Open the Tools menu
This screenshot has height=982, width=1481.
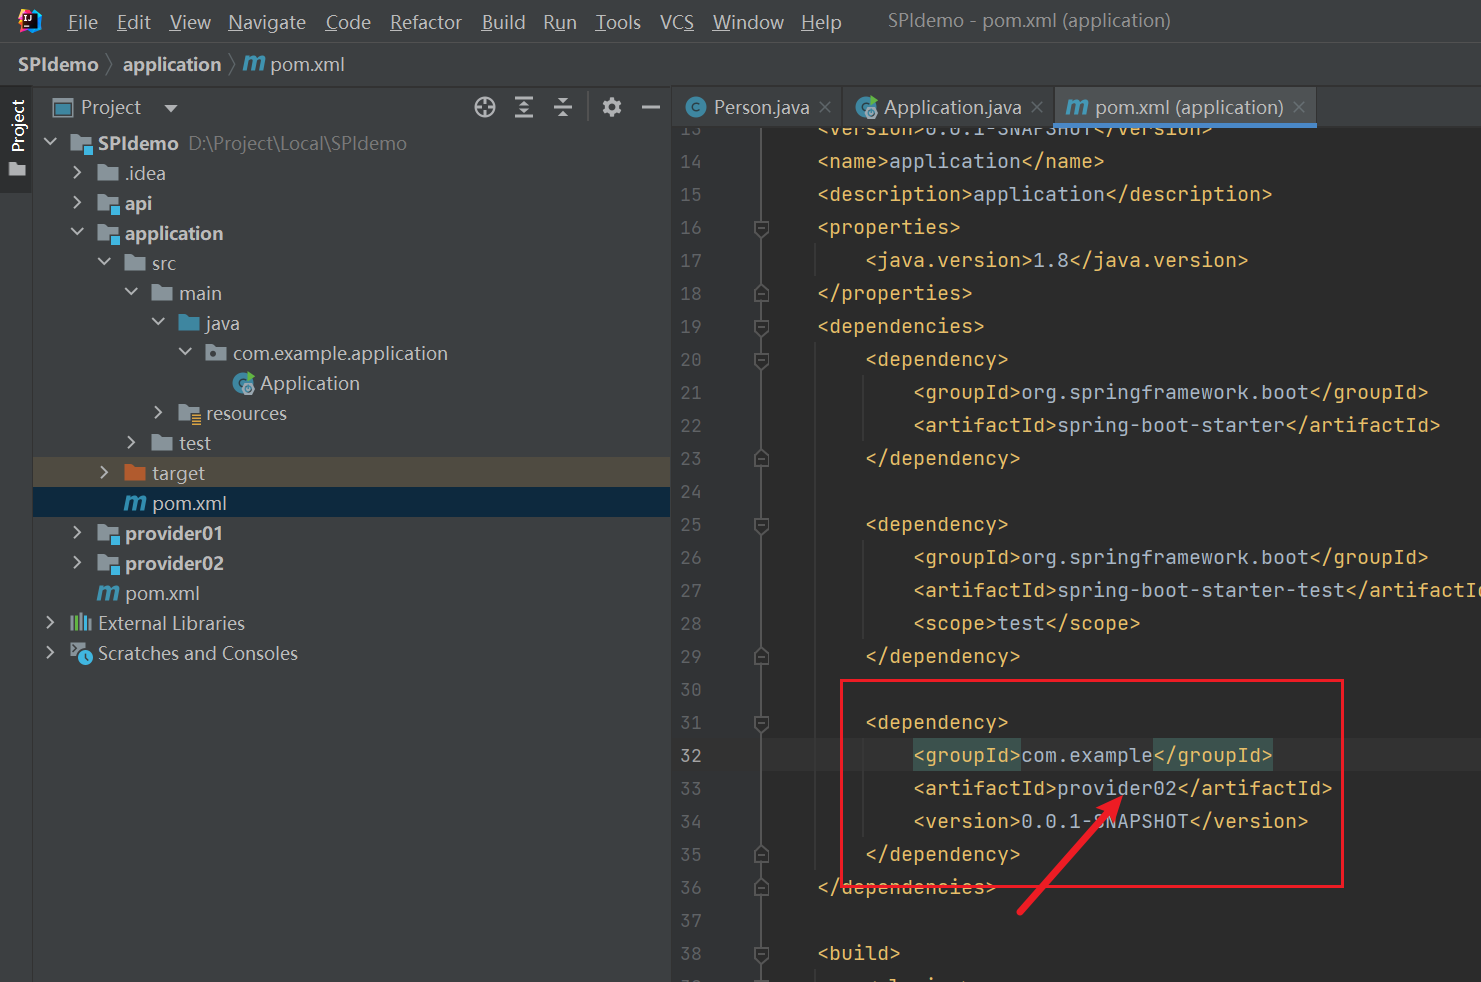[618, 22]
